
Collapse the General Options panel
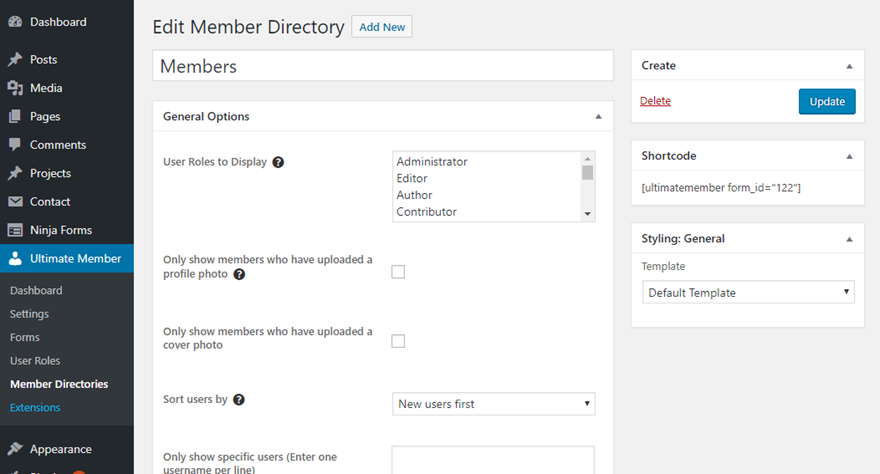click(598, 117)
